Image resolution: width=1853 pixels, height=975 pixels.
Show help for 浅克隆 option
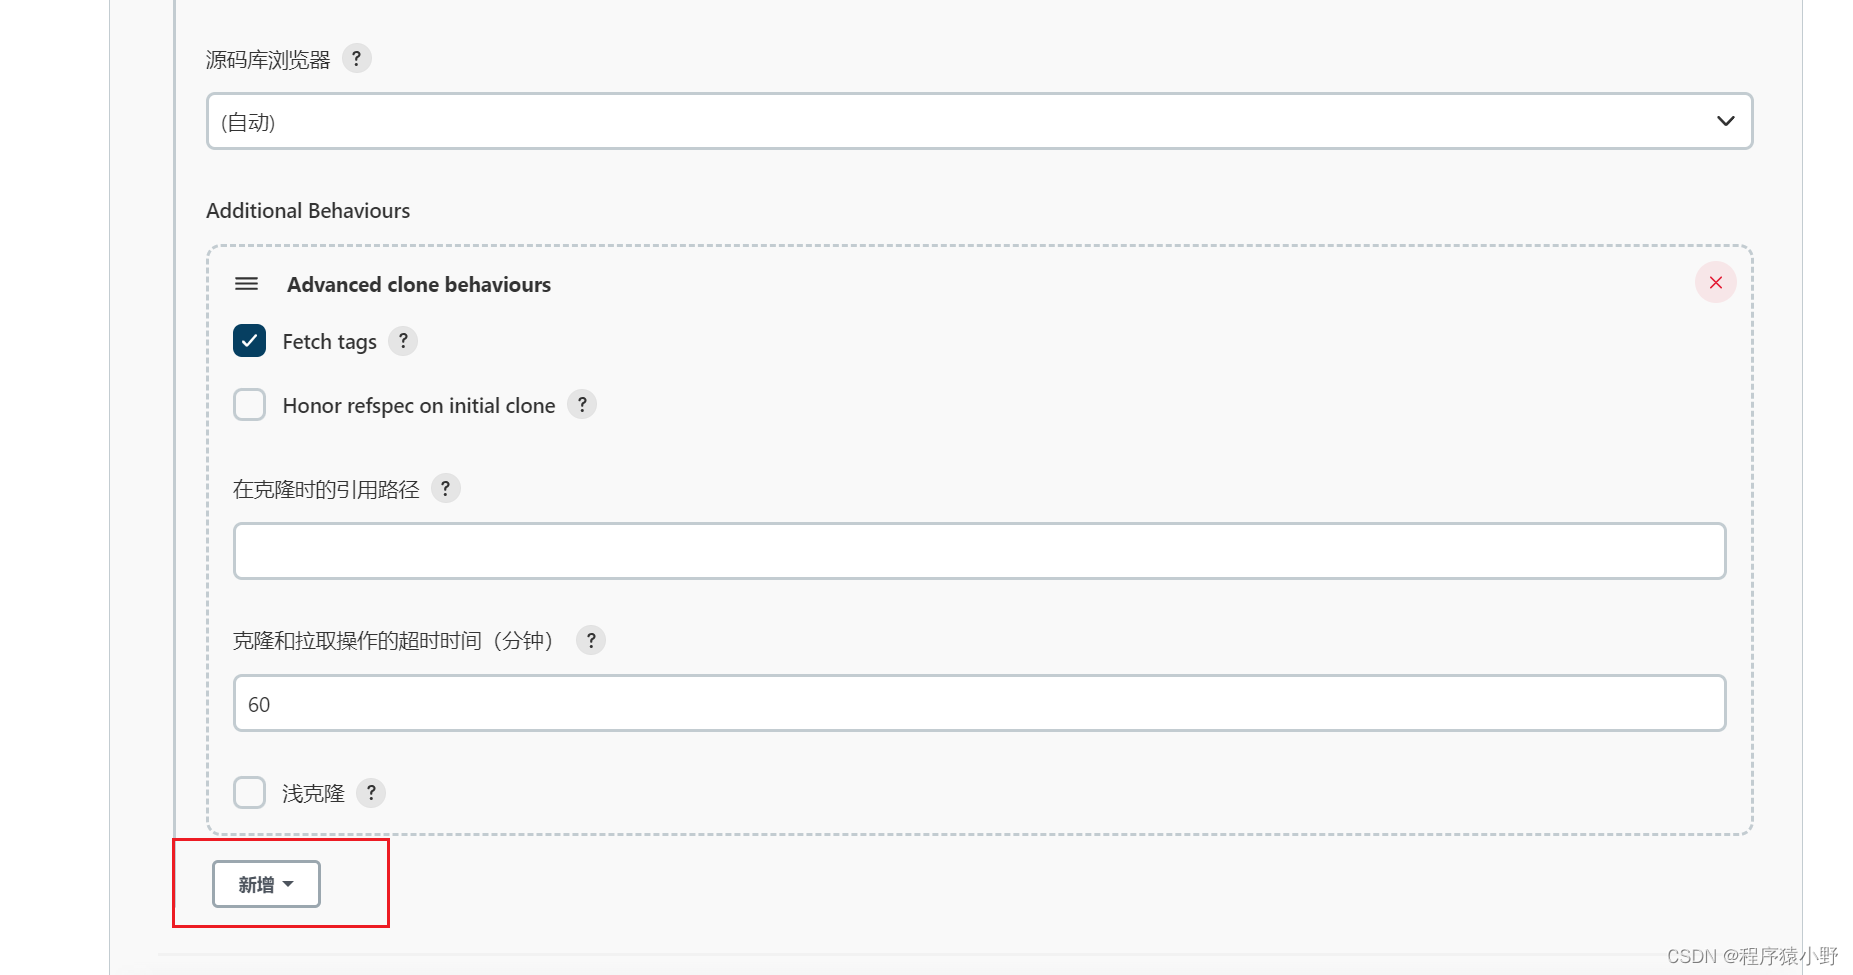[x=371, y=793]
